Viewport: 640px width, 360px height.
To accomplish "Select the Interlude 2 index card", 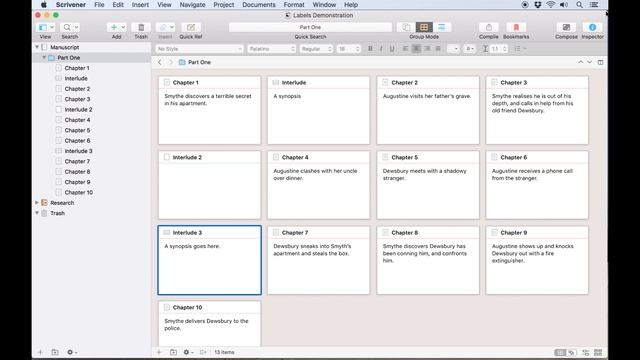I will point(209,185).
